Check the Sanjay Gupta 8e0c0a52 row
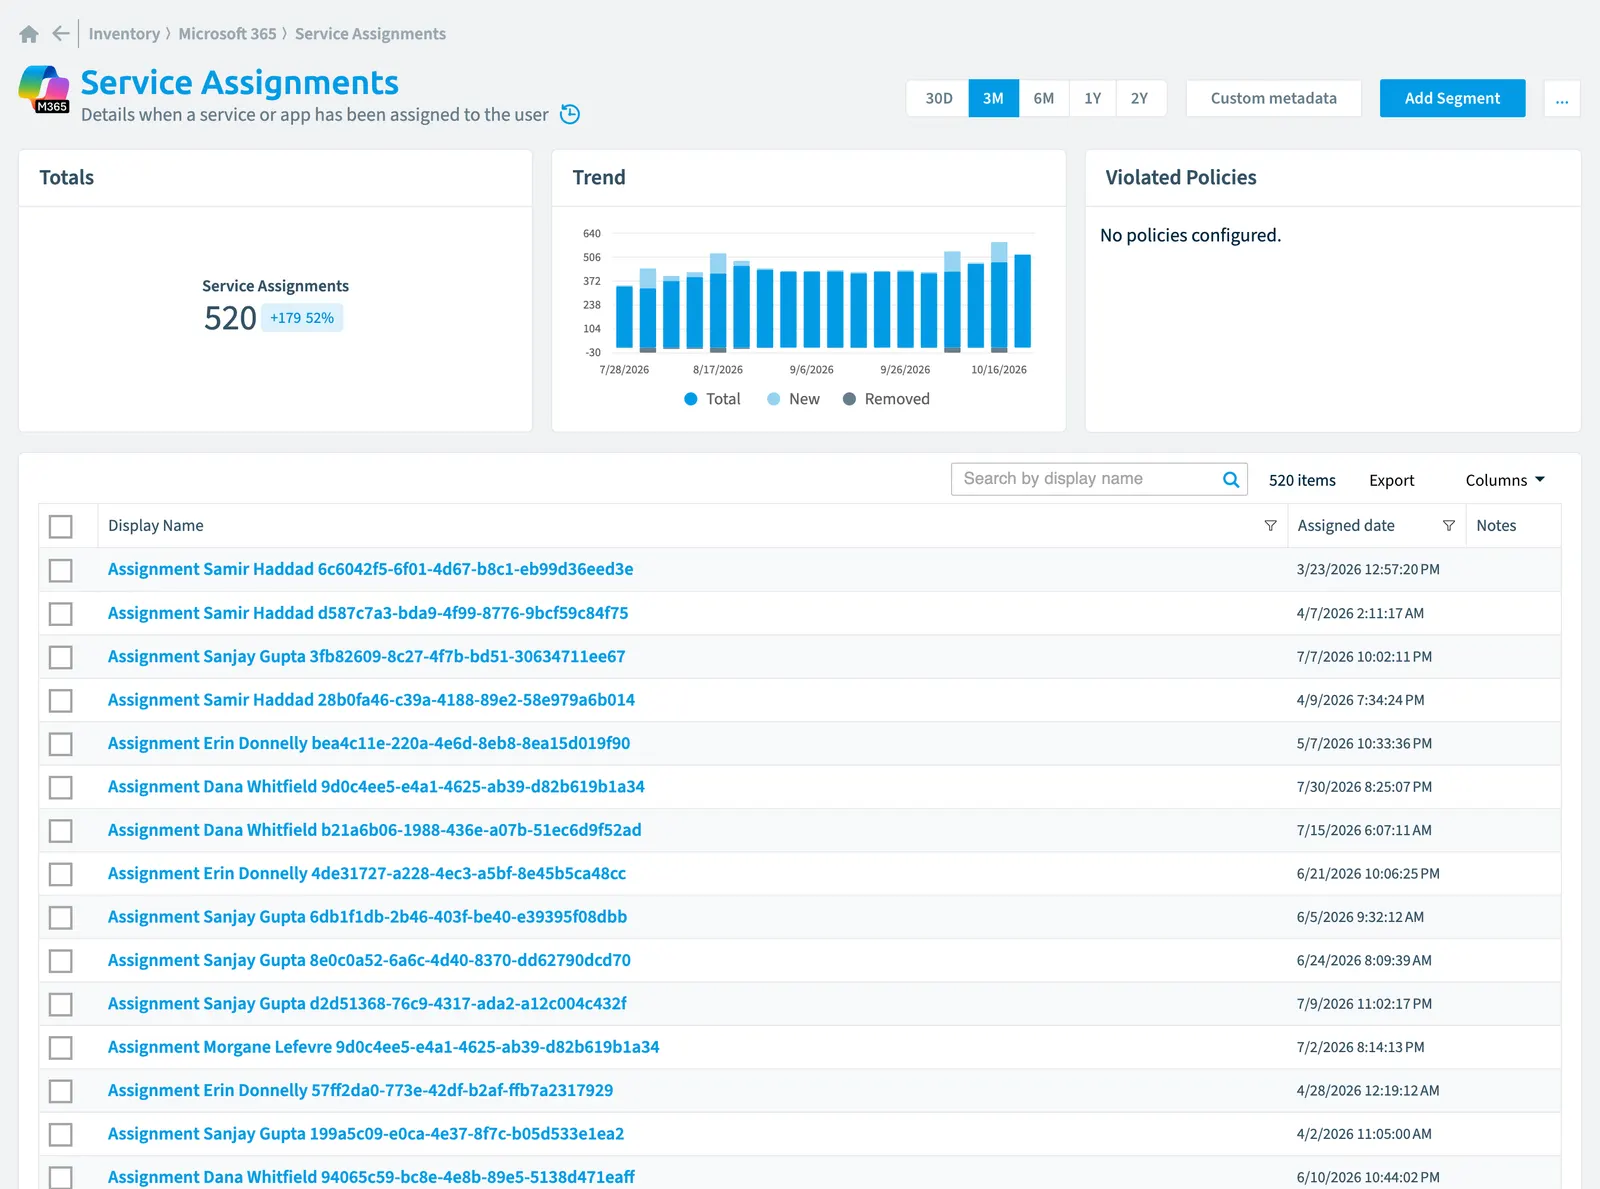The height and width of the screenshot is (1189, 1600). coord(61,961)
